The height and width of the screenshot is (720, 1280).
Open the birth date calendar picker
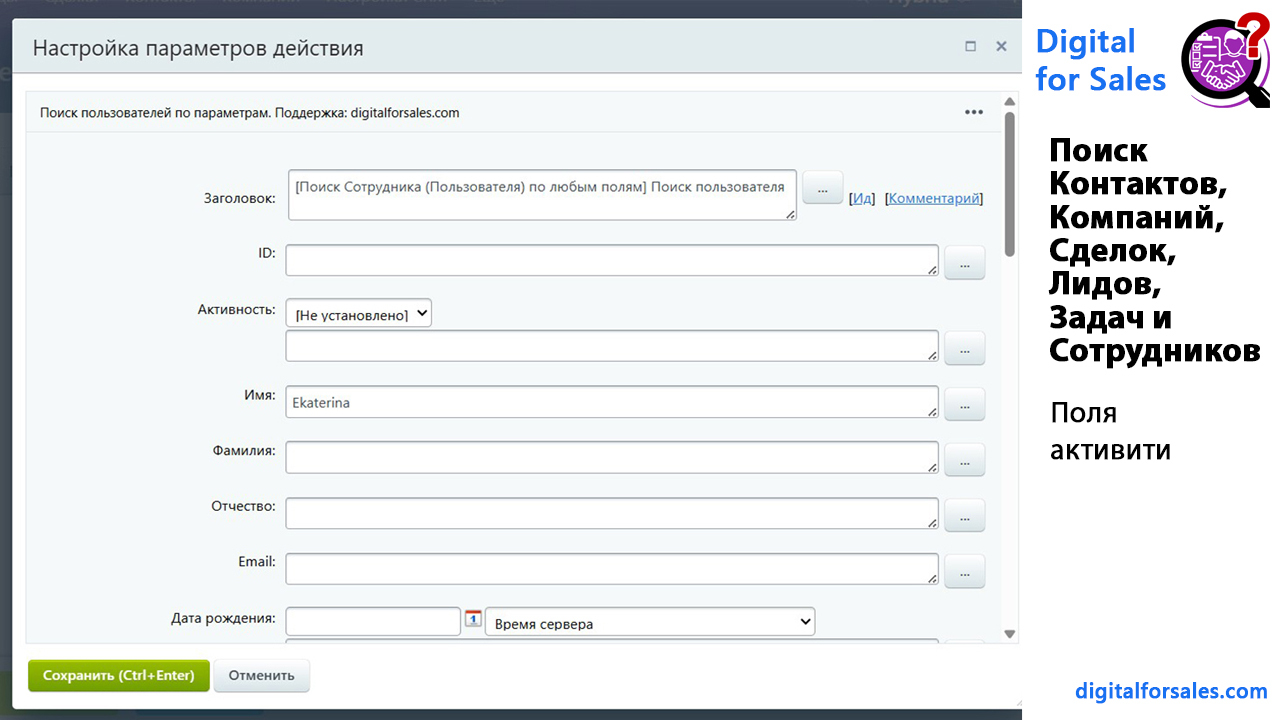pyautogui.click(x=473, y=619)
